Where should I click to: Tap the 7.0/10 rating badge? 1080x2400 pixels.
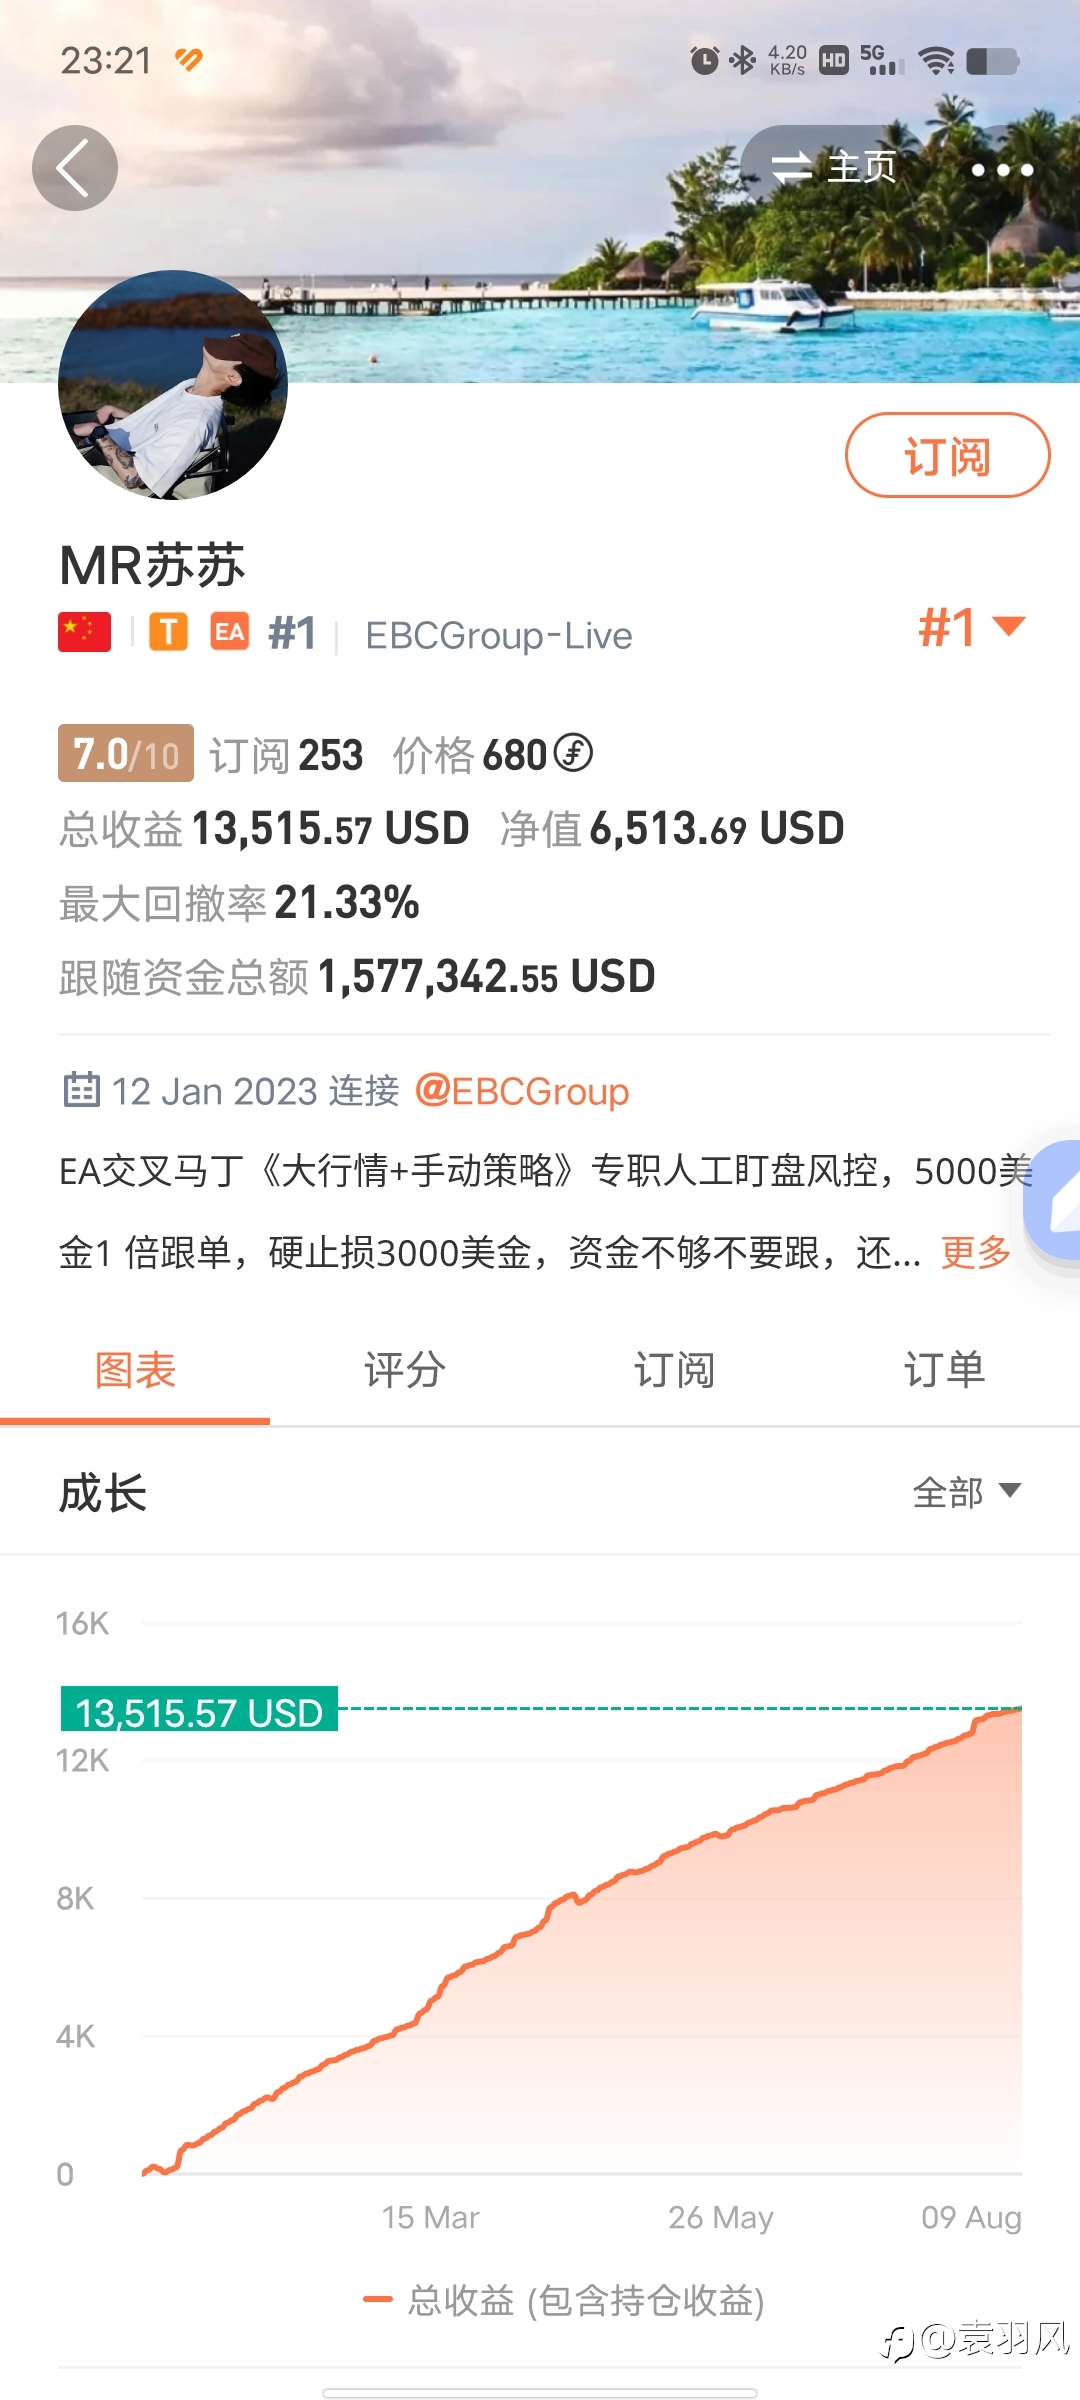[x=126, y=753]
